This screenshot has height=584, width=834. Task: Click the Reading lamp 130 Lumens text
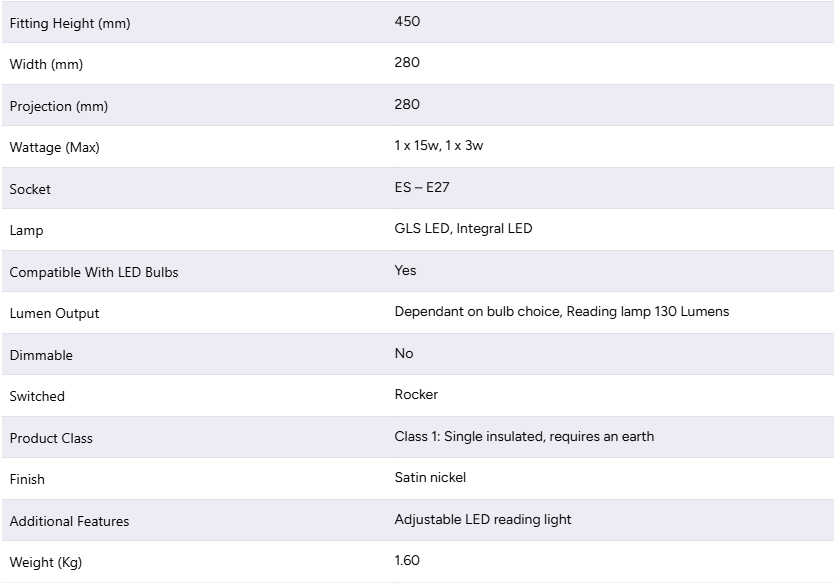tap(647, 312)
